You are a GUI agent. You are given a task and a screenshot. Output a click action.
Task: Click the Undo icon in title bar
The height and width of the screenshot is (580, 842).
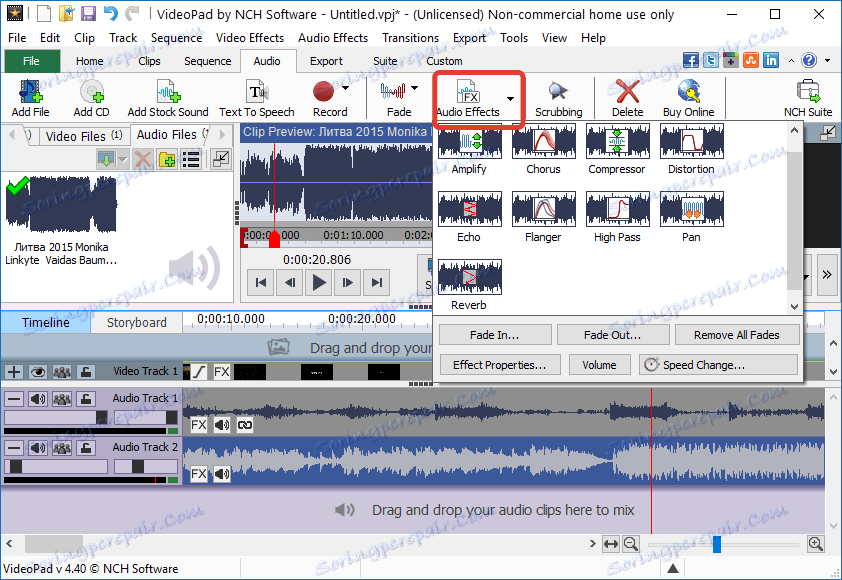pos(111,13)
